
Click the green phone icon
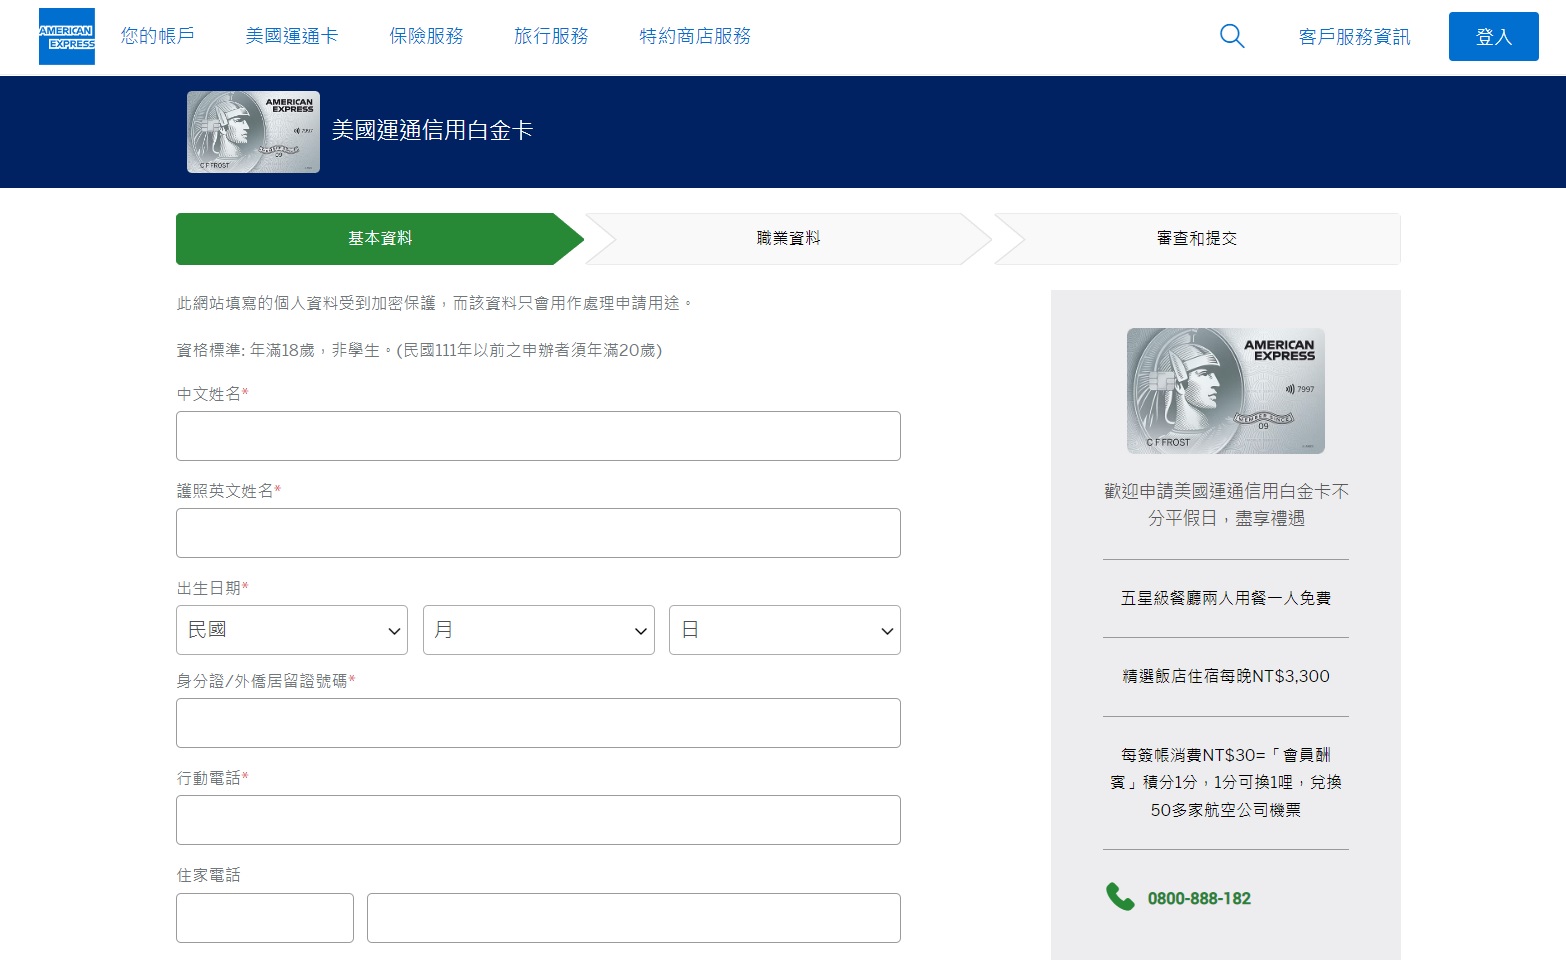point(1120,897)
